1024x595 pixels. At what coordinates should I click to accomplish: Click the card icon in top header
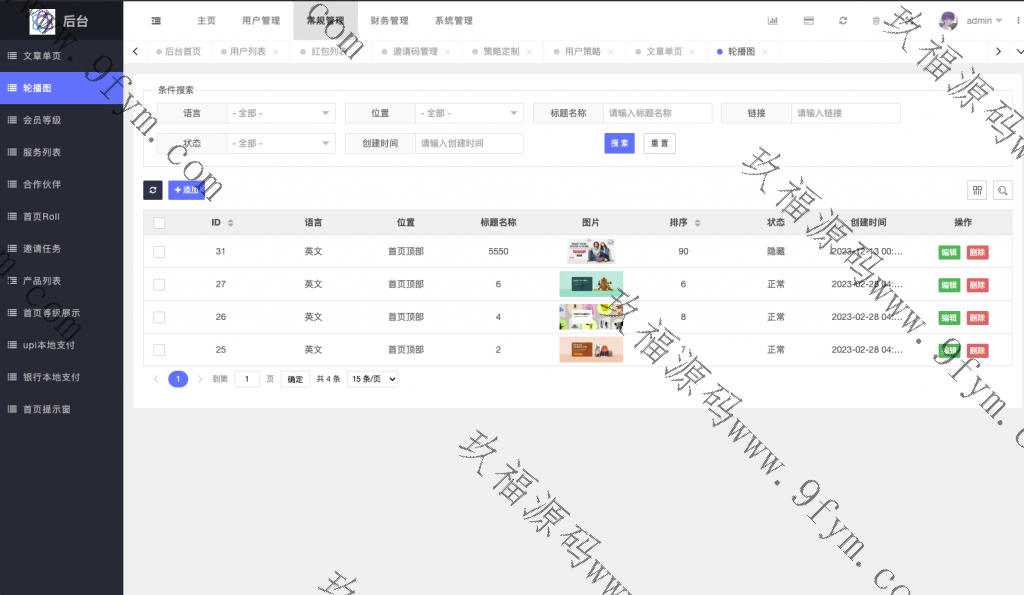click(808, 20)
